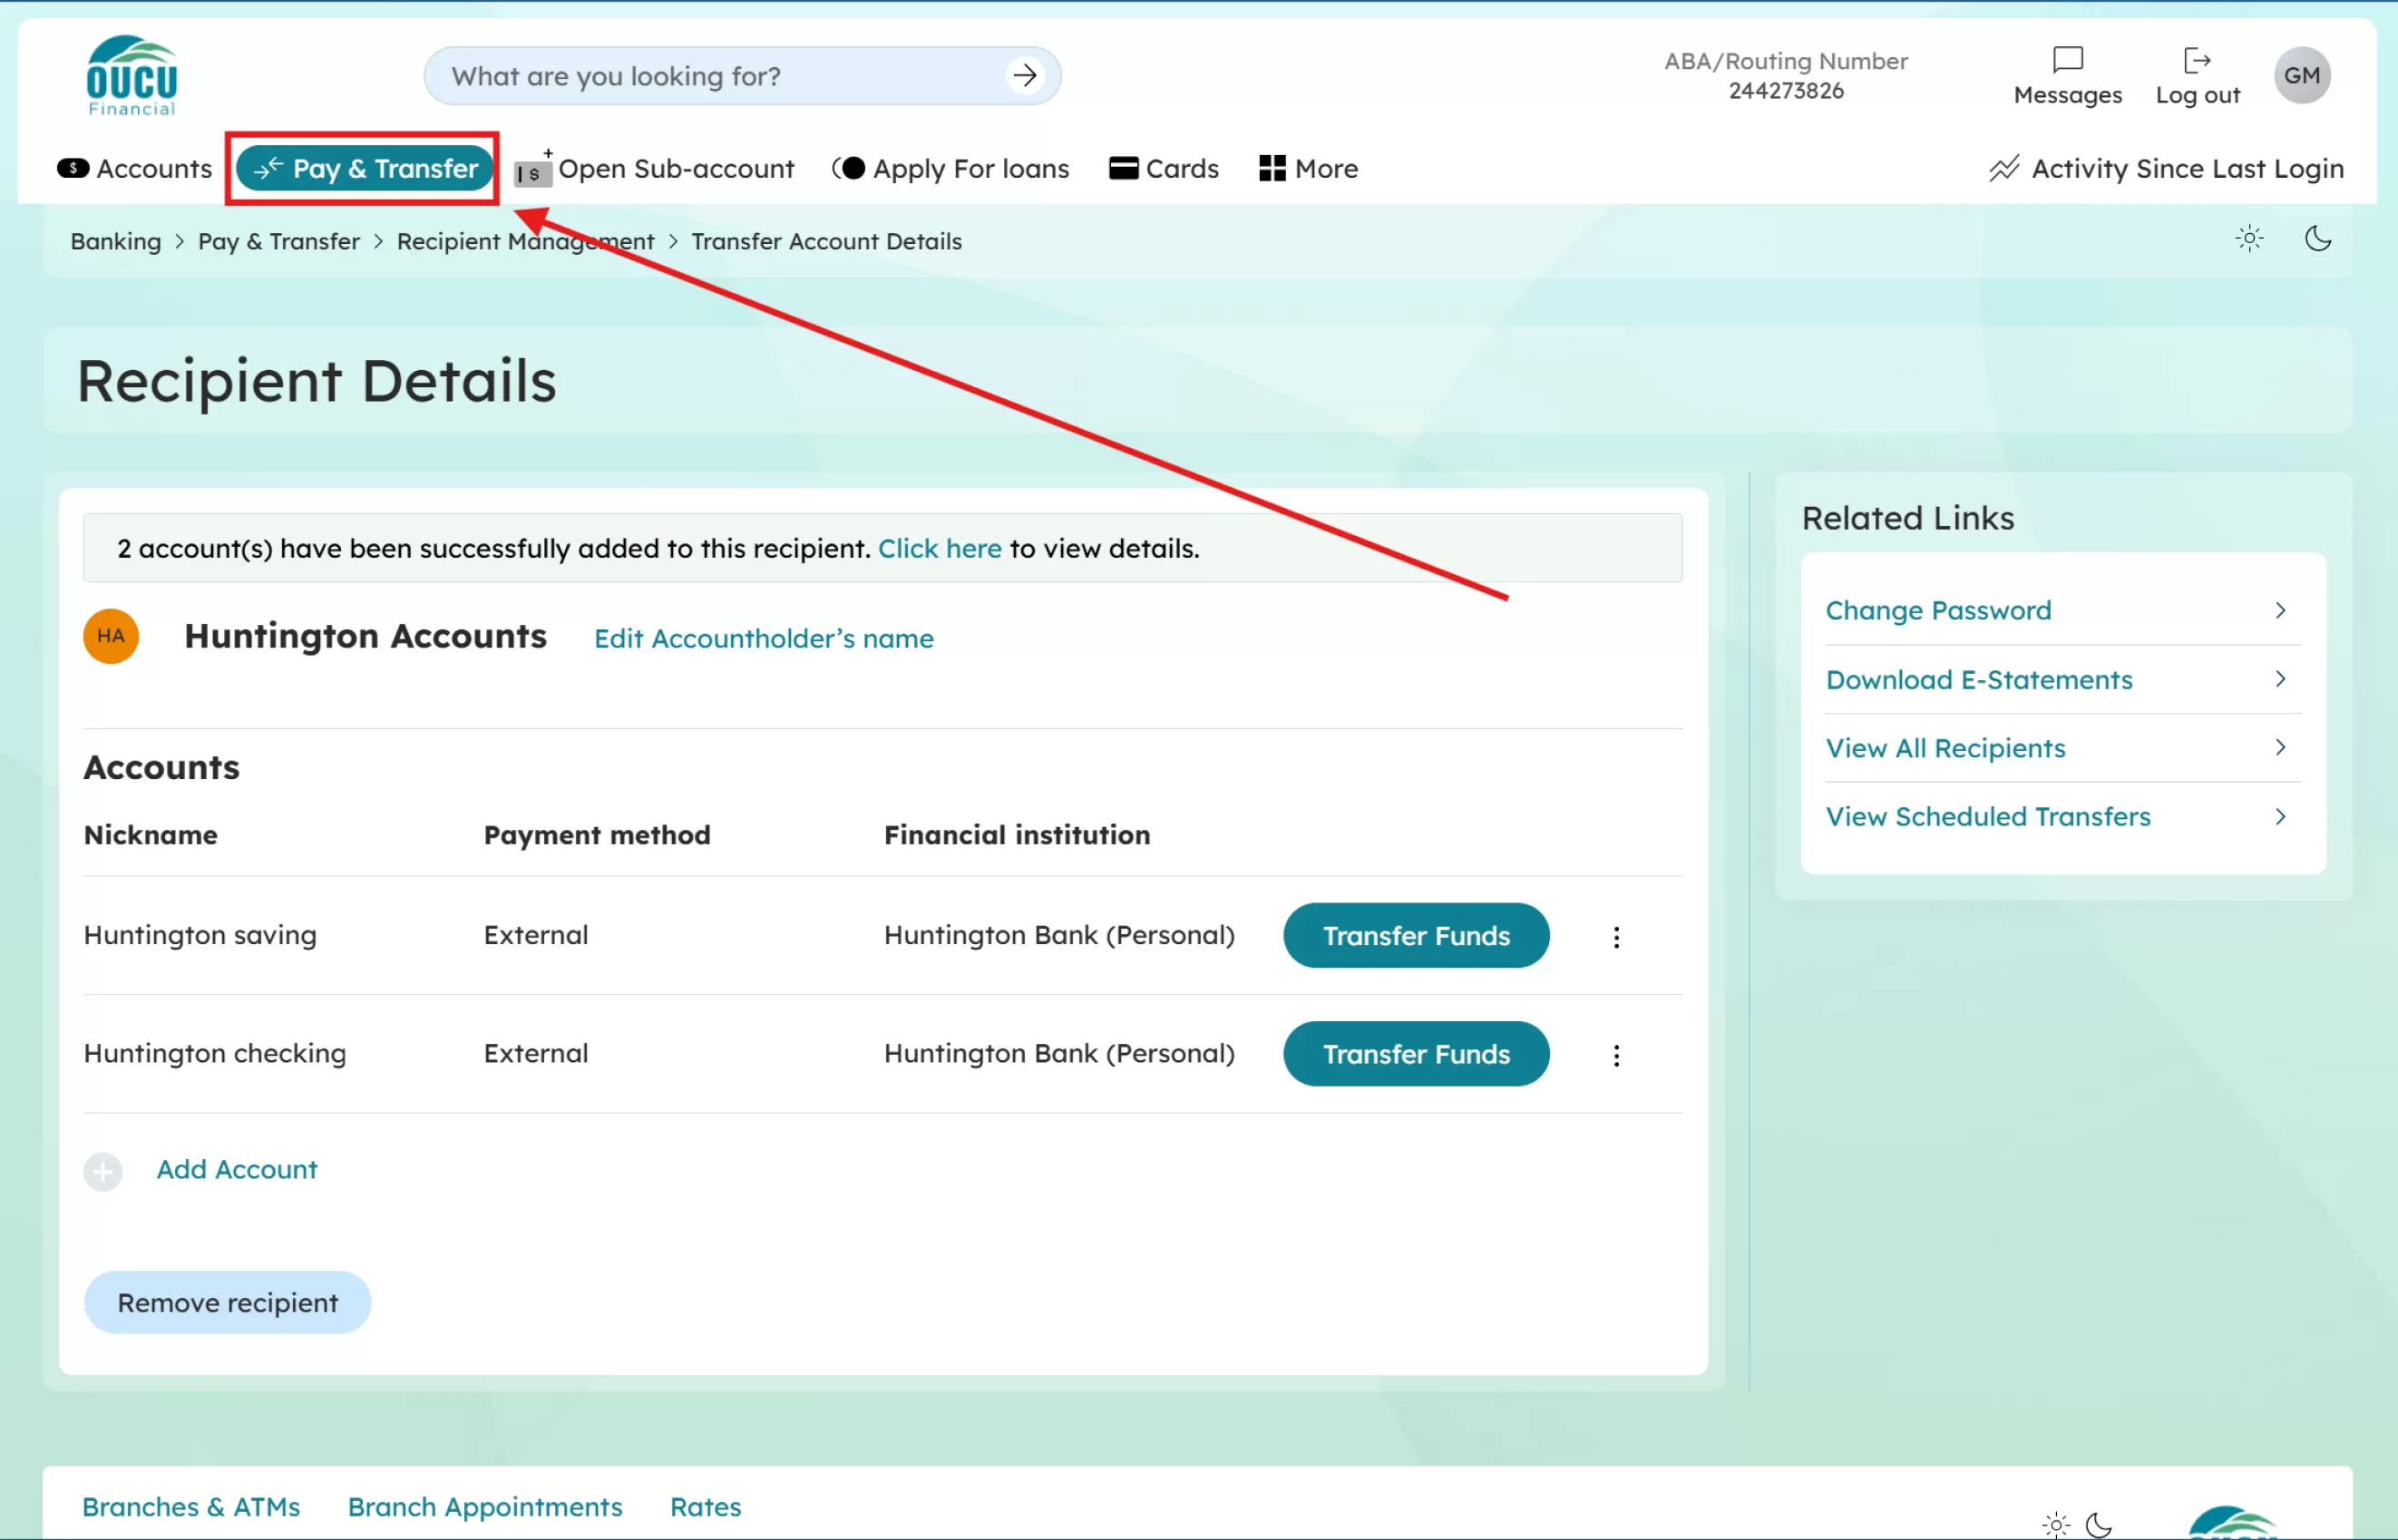Image resolution: width=2398 pixels, height=1540 pixels.
Task: Open the Change Password link
Action: point(1937,610)
